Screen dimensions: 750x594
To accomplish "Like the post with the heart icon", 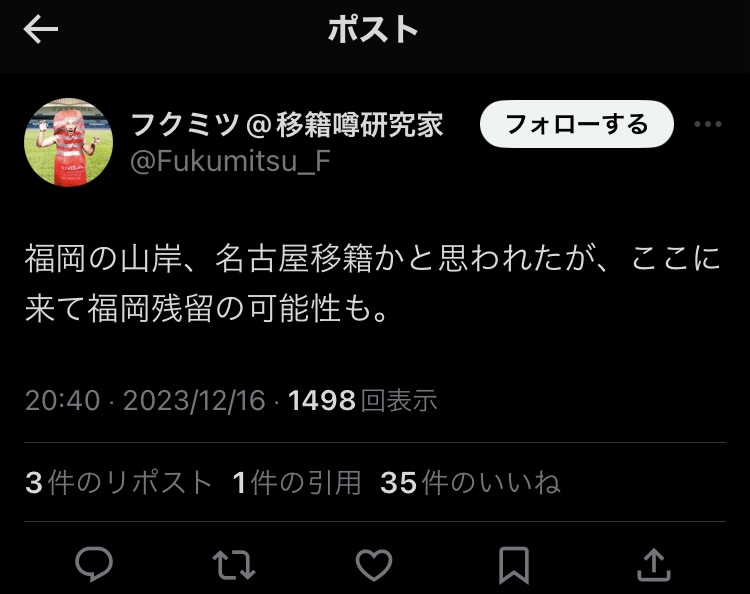I will tap(374, 565).
